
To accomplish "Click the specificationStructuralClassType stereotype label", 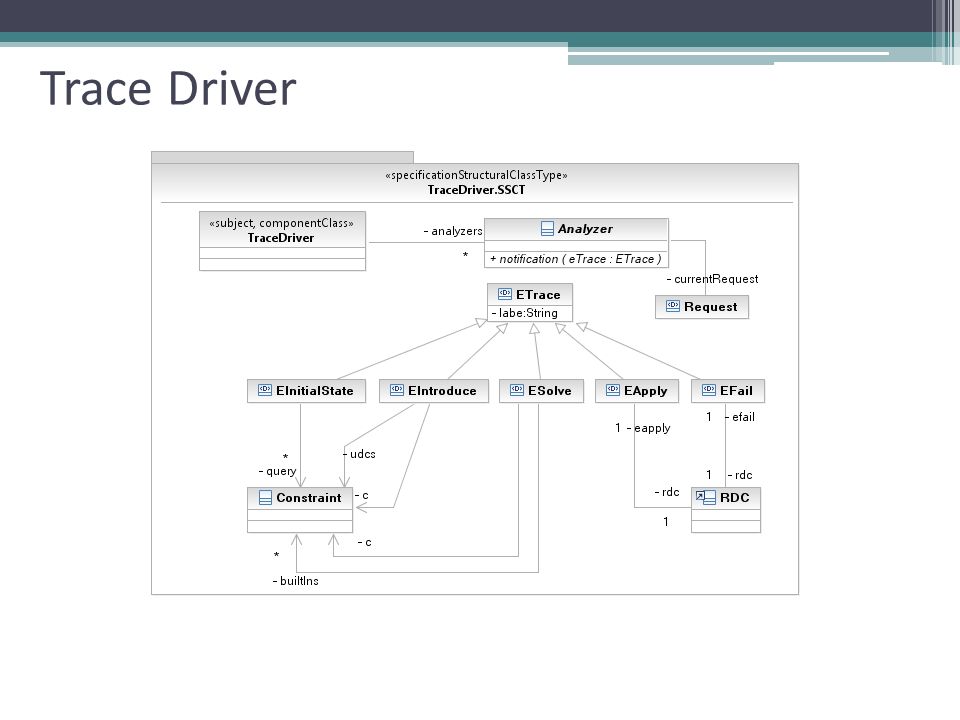I will 476,175.
